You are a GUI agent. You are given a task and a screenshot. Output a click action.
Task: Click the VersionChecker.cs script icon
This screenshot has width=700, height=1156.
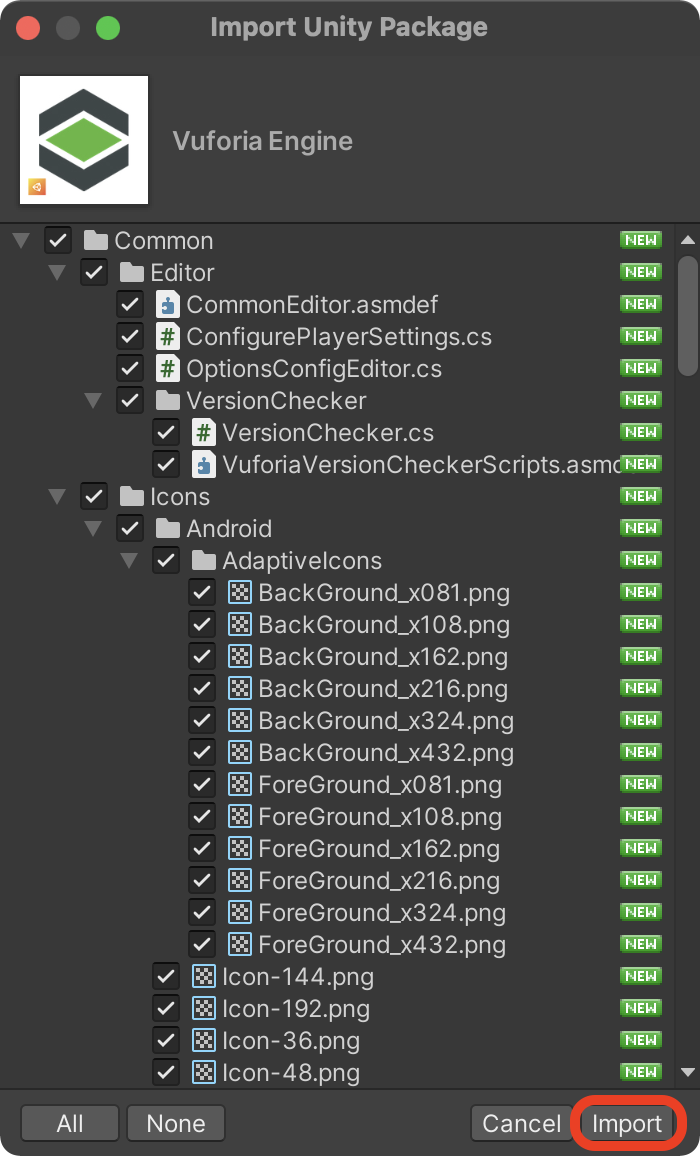[x=204, y=433]
